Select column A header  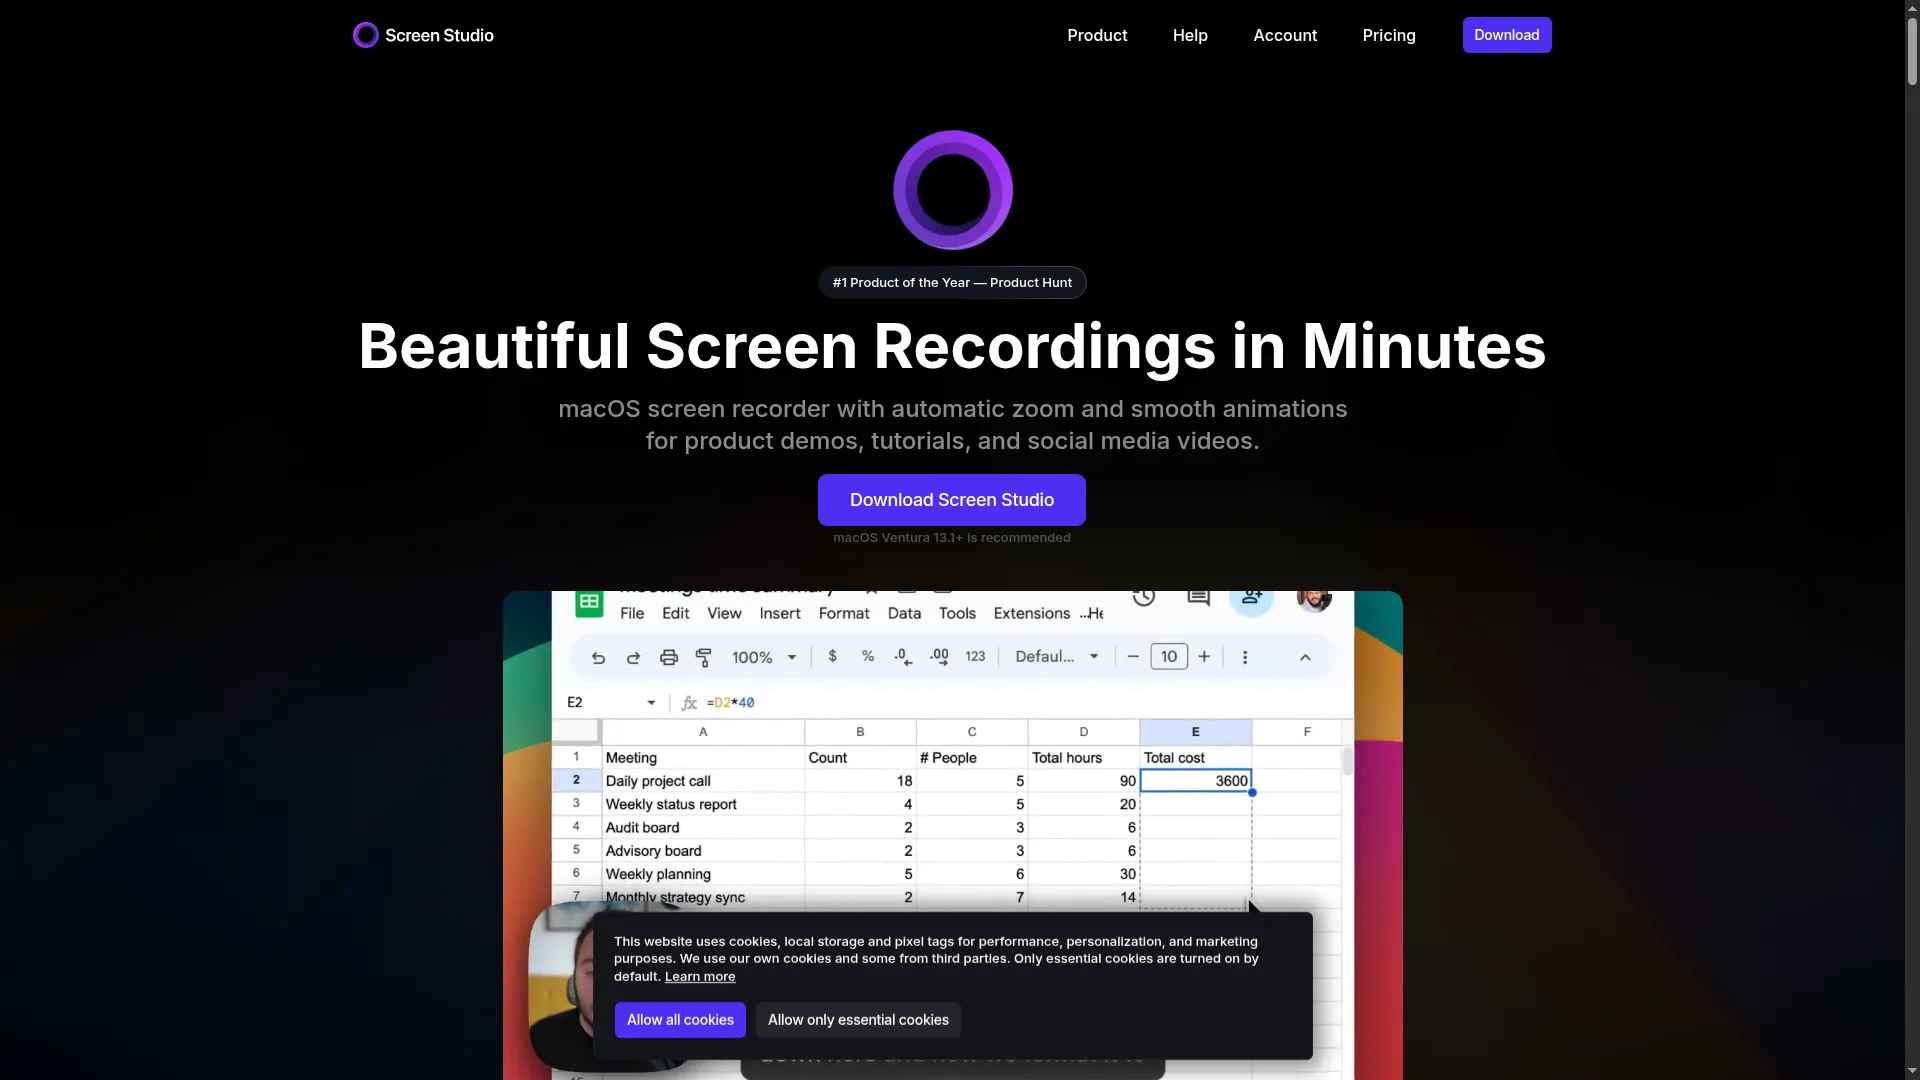click(703, 732)
